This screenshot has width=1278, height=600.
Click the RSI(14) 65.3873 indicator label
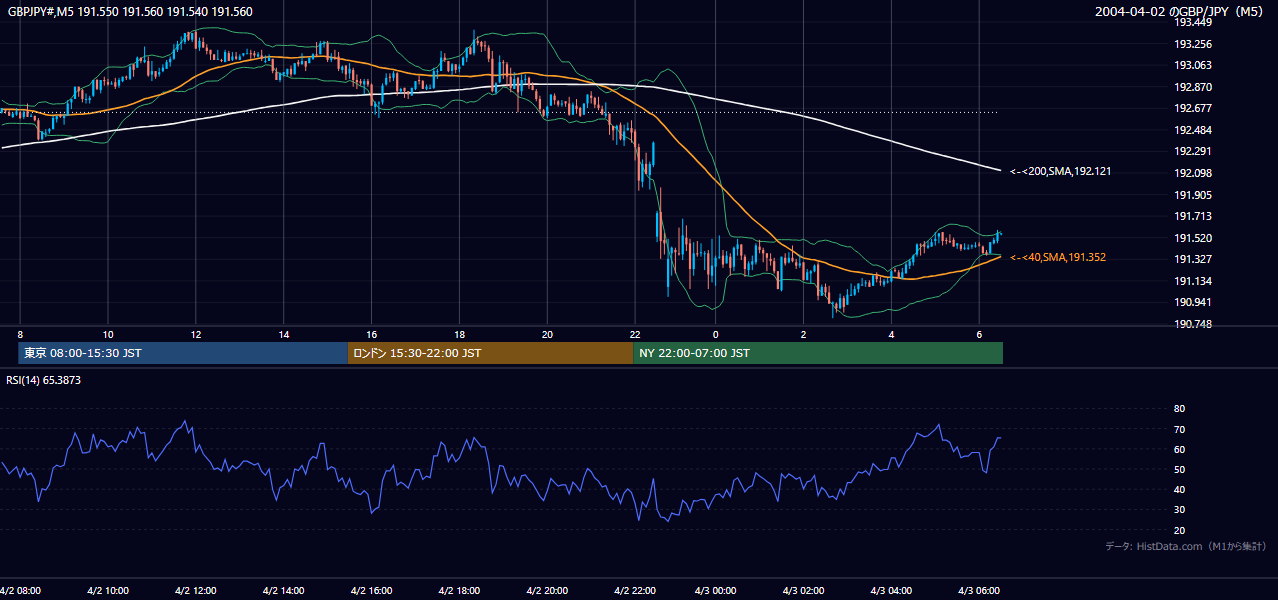[44, 380]
